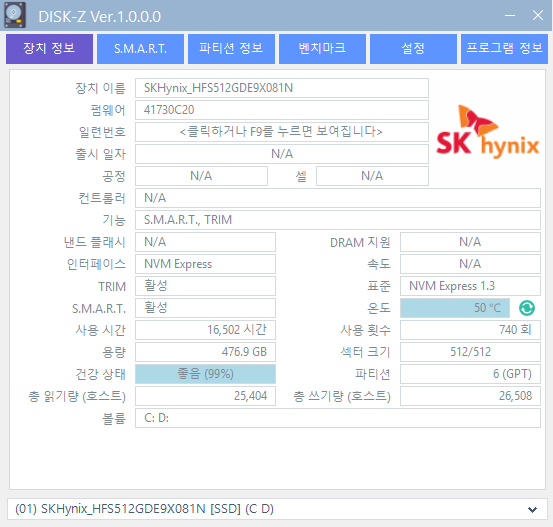The height and width of the screenshot is (527, 553).
Task: Switch to the S.M.A.R.T. tab
Action: point(140,49)
